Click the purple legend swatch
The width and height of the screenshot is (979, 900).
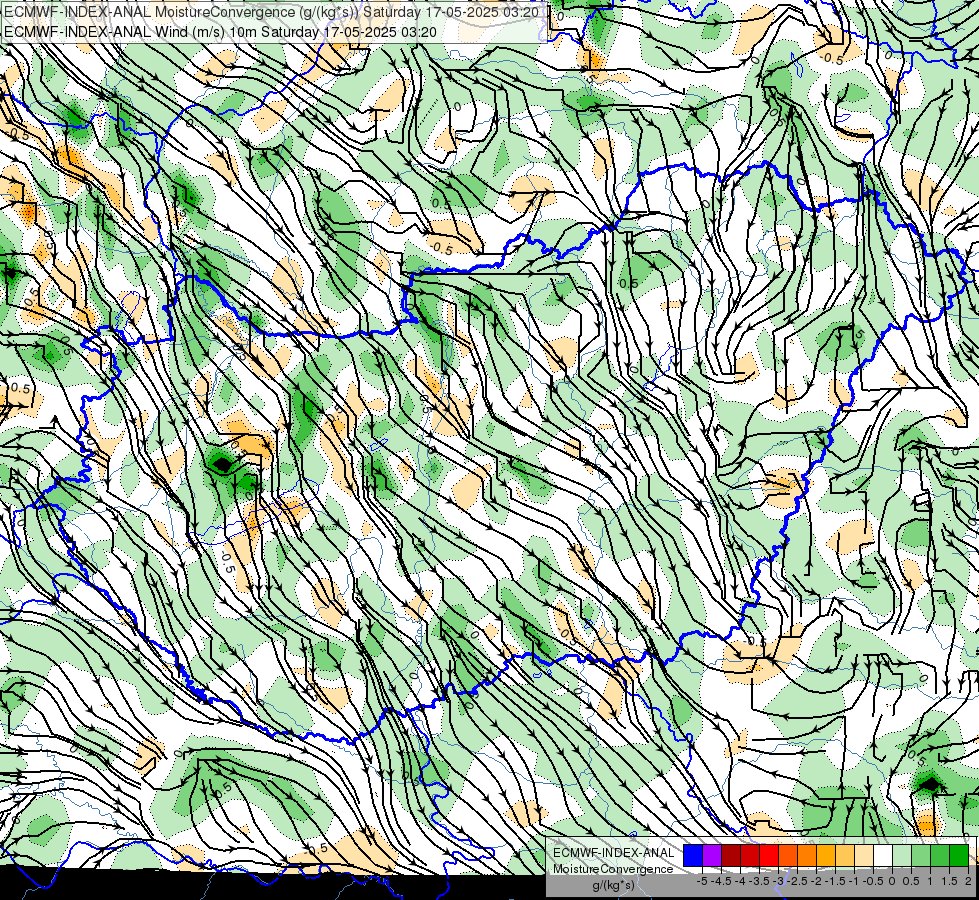point(712,855)
